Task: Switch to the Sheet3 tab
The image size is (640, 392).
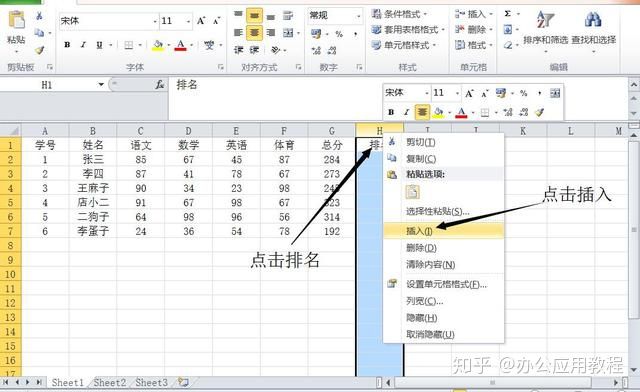Action: (151, 383)
